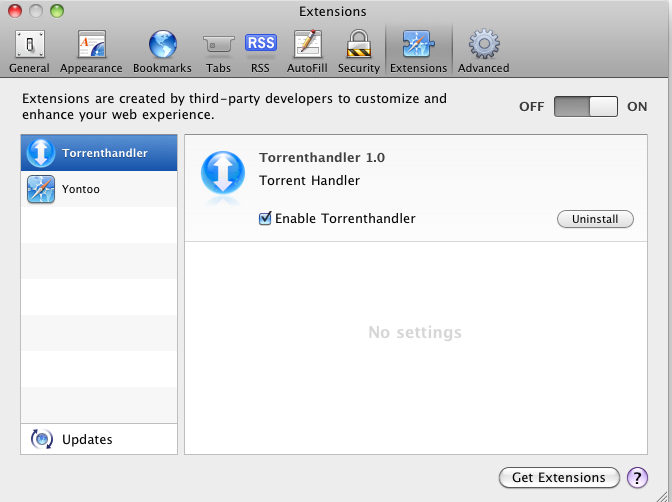Viewport: 672px width, 502px height.
Task: Open the Updates section
Action: 87,439
